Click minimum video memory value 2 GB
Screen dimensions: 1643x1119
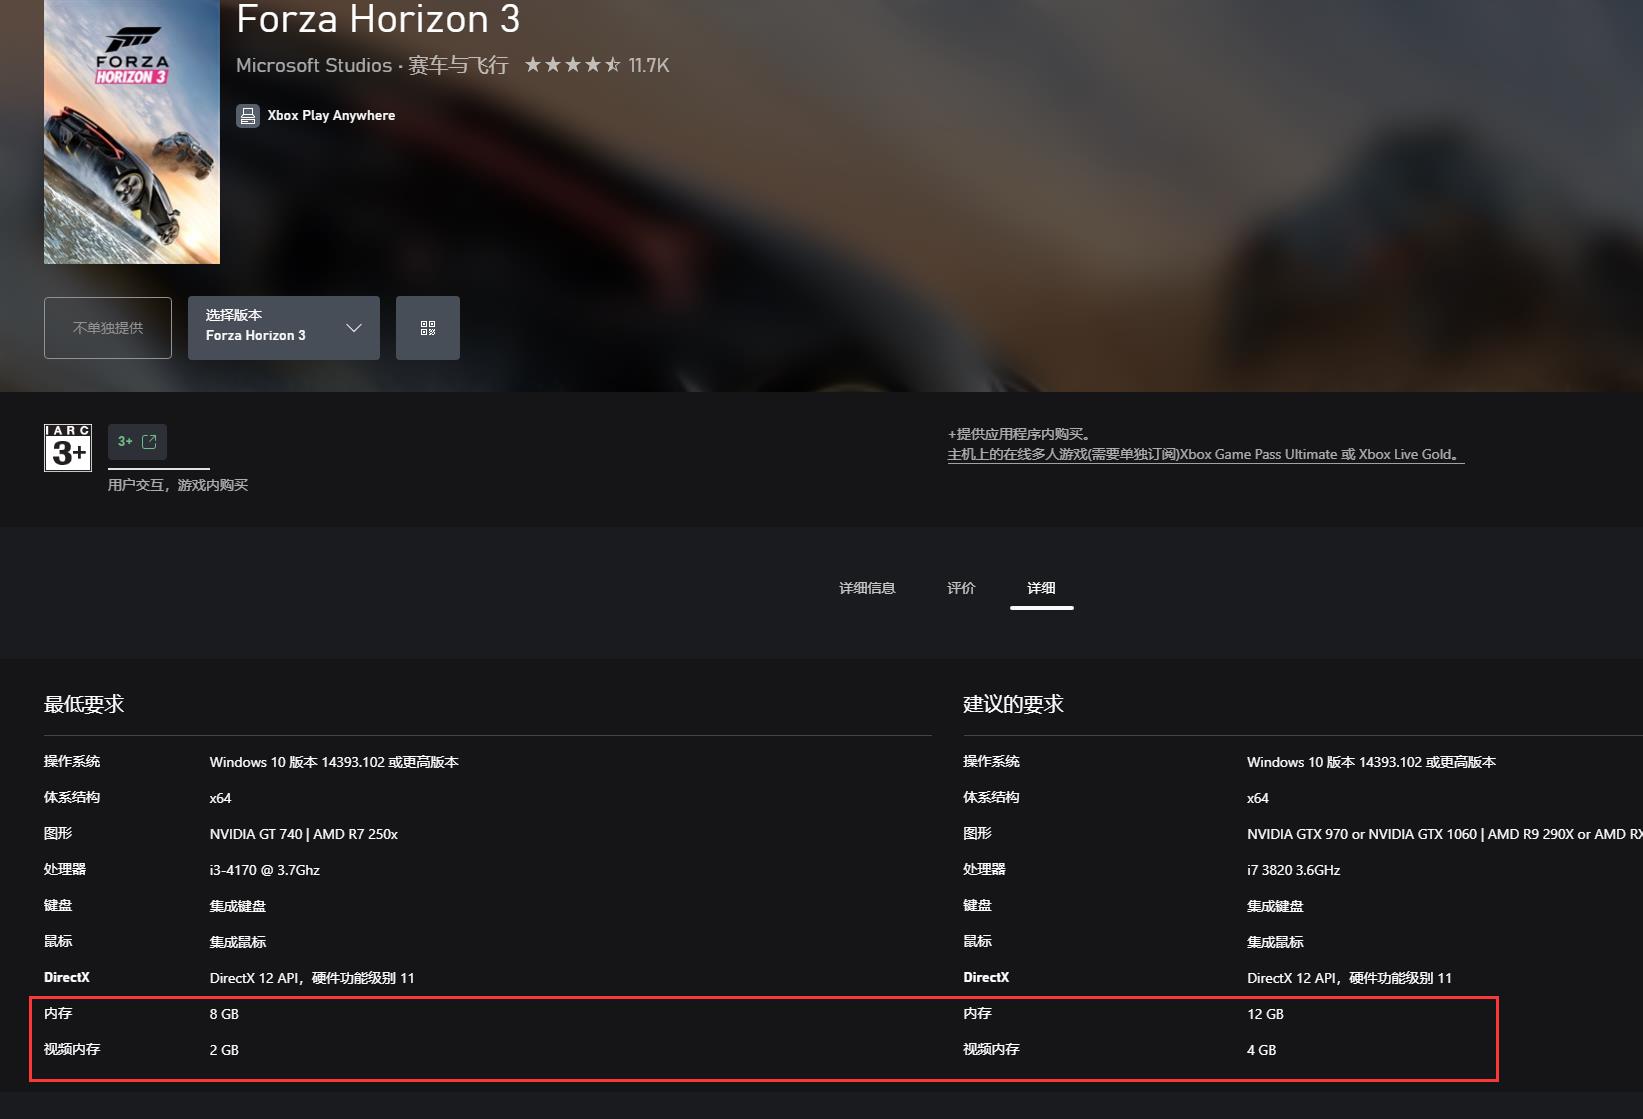[224, 1050]
